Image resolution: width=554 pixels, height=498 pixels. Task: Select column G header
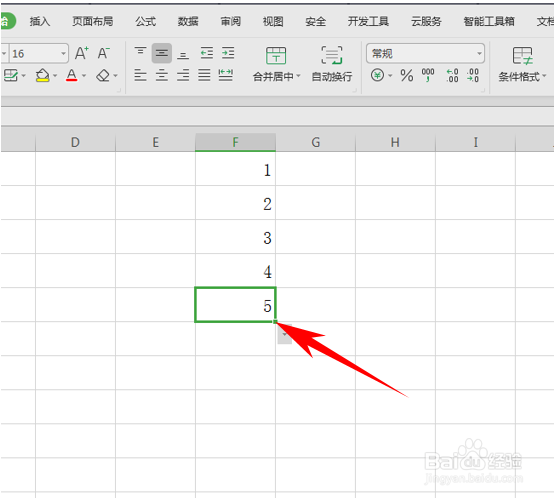316,142
